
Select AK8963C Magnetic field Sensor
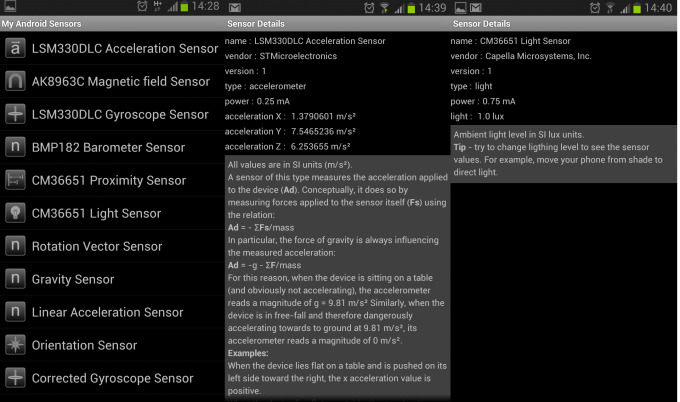pos(122,82)
